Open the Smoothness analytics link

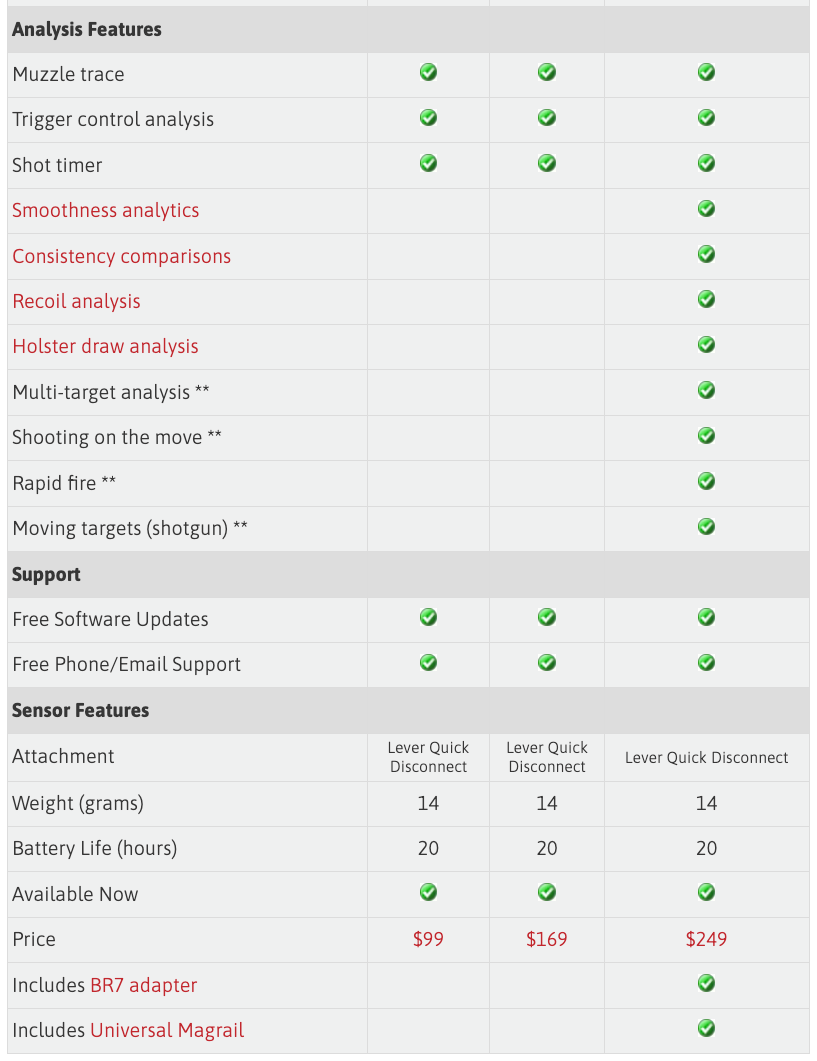click(x=106, y=210)
